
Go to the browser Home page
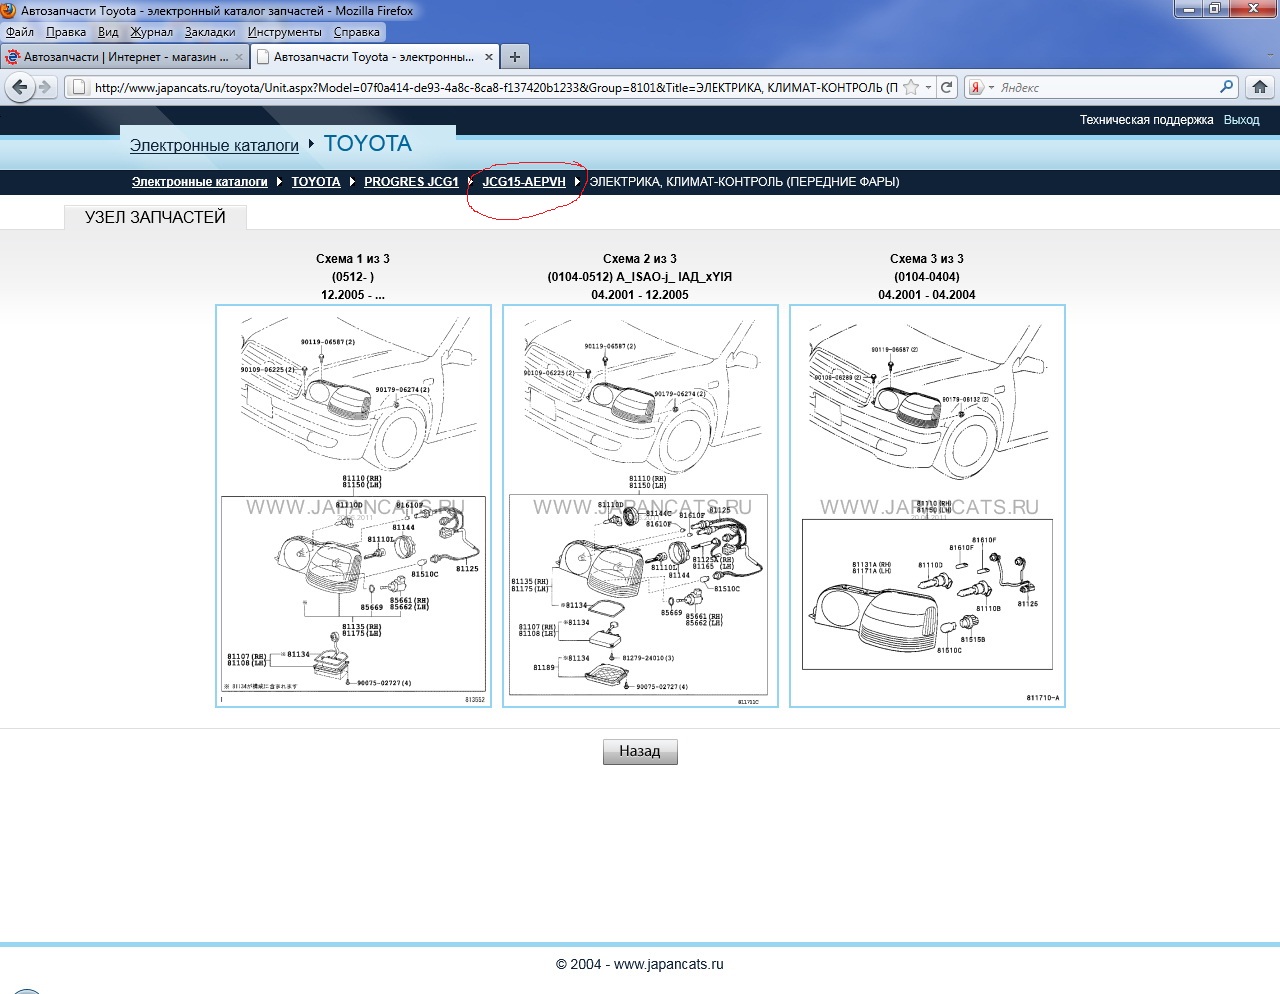(x=1260, y=87)
